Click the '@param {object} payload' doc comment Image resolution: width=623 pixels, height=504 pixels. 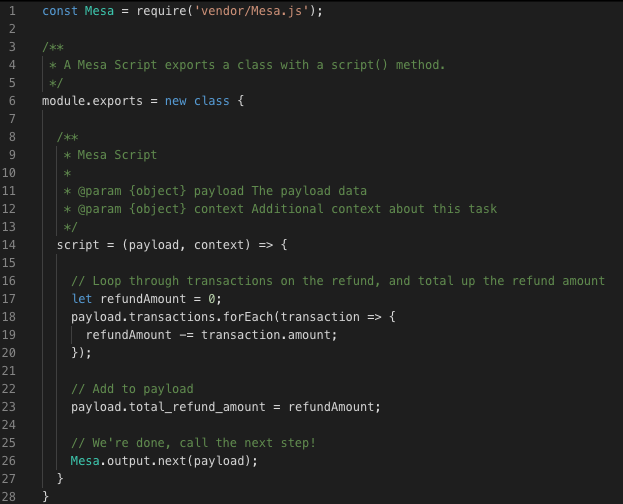click(x=161, y=191)
